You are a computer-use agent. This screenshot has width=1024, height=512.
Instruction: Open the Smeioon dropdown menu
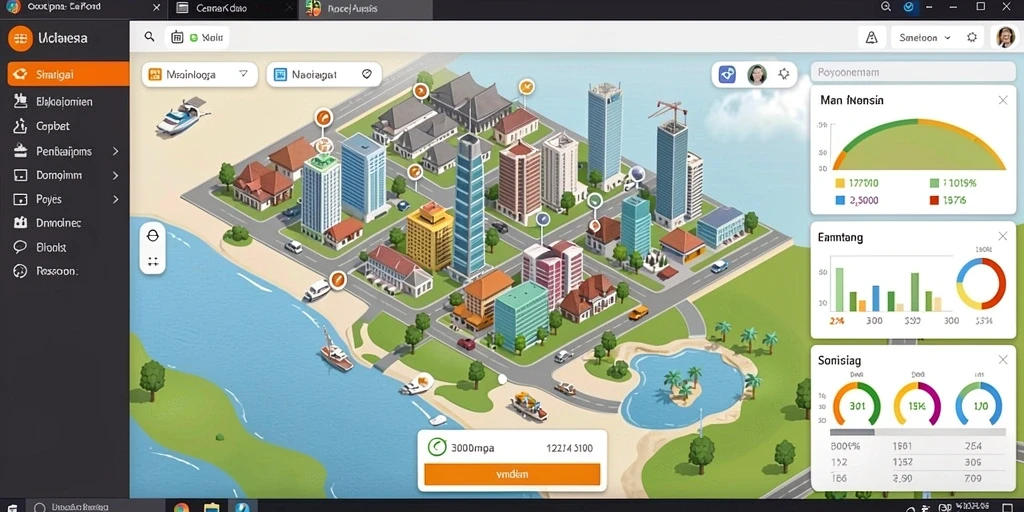tap(922, 38)
